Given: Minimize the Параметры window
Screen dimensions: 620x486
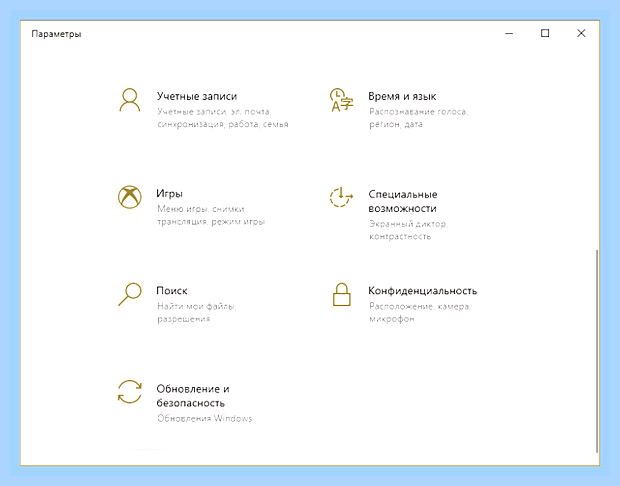Looking at the screenshot, I should tap(509, 33).
